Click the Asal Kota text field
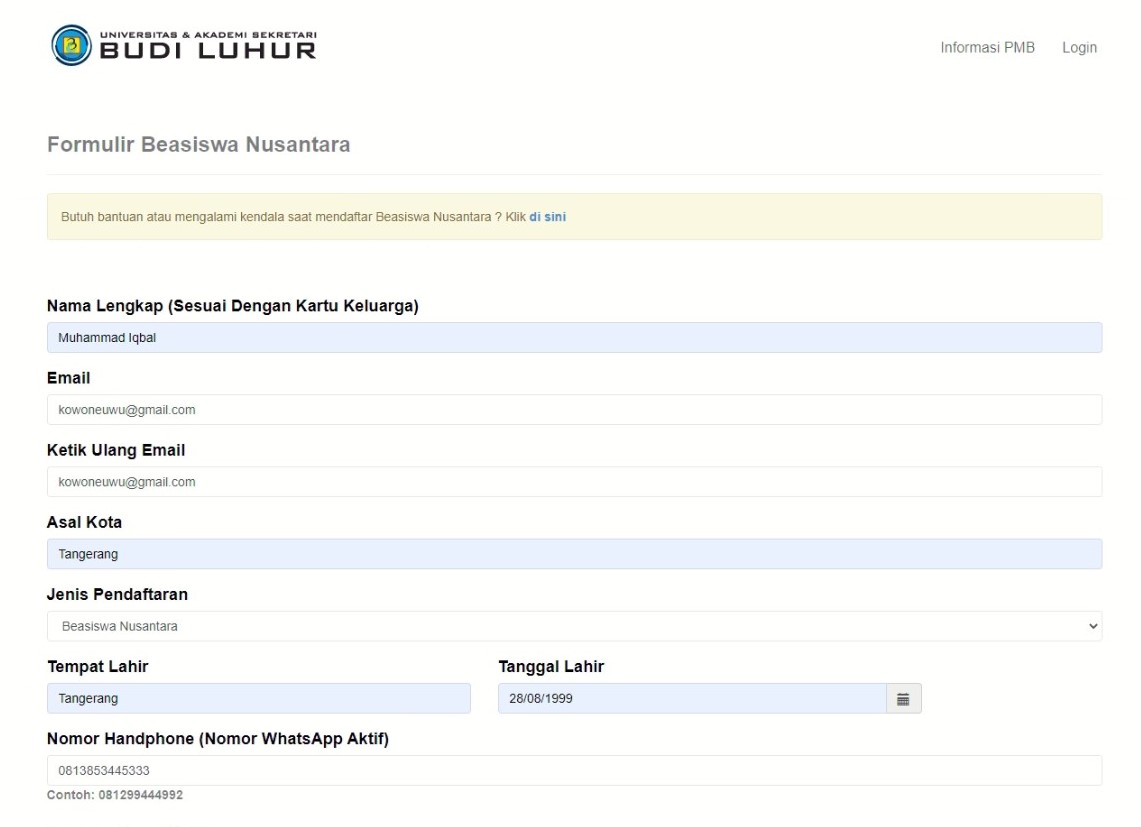Screen dimensions: 1141x827 [x=574, y=554]
